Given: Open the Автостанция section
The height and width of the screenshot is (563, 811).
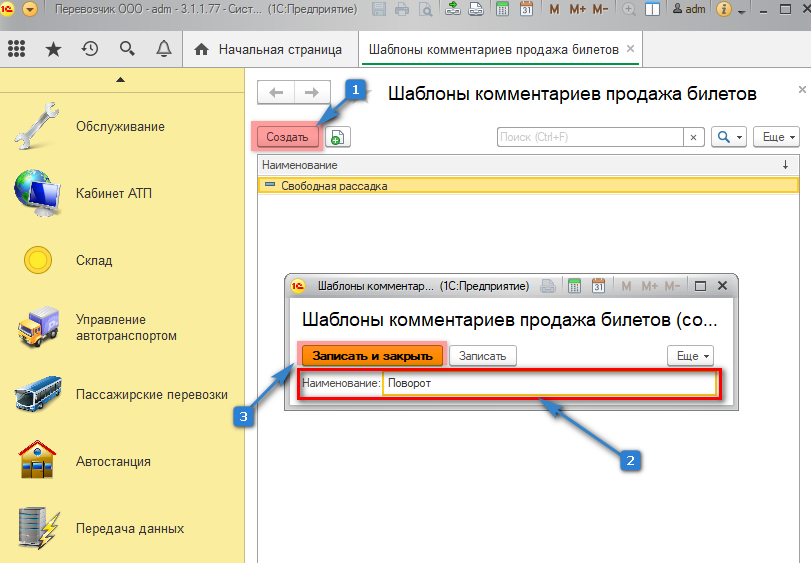Looking at the screenshot, I should 112,461.
